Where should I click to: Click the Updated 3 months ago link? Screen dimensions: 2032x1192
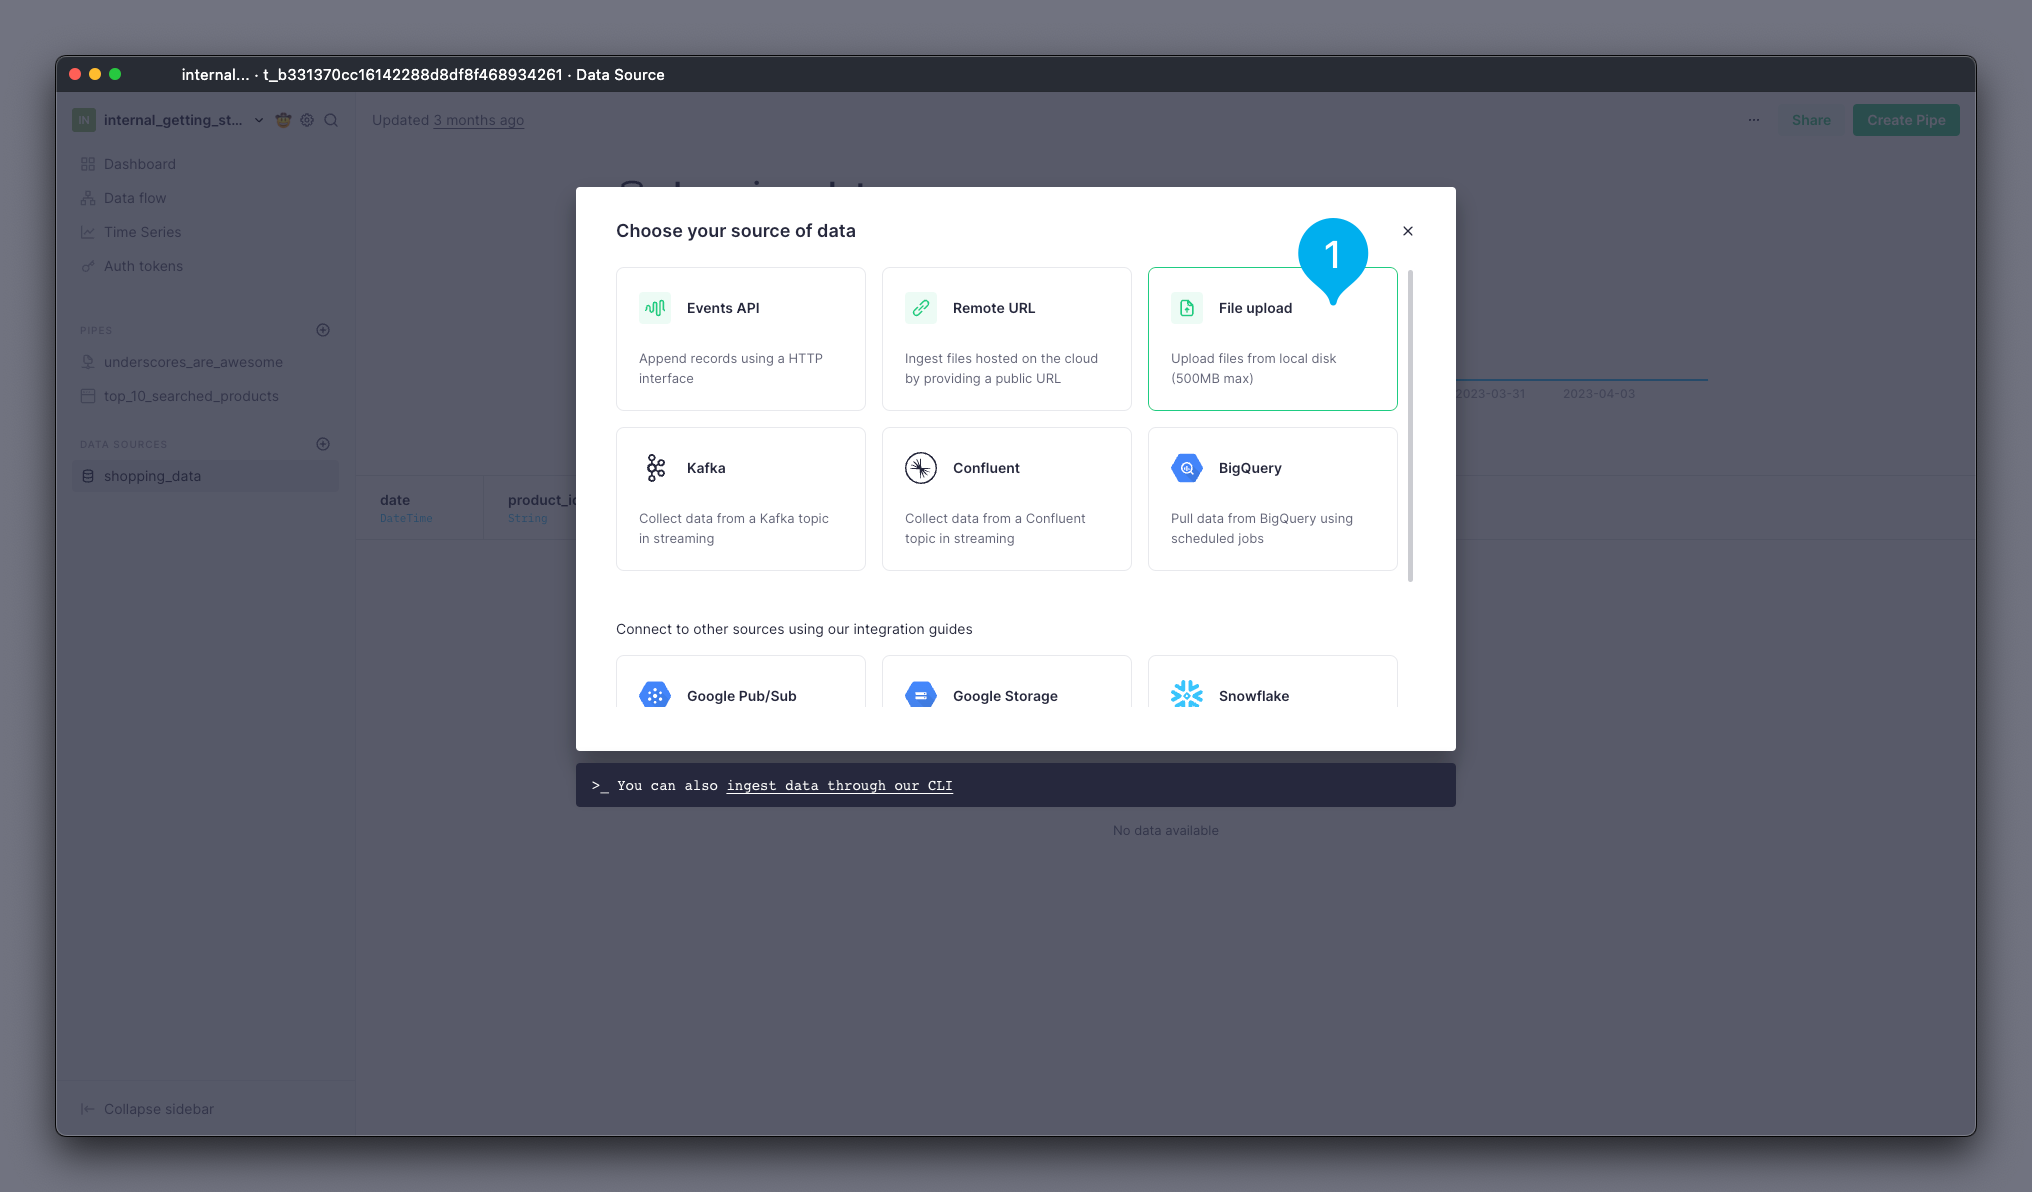pyautogui.click(x=479, y=120)
